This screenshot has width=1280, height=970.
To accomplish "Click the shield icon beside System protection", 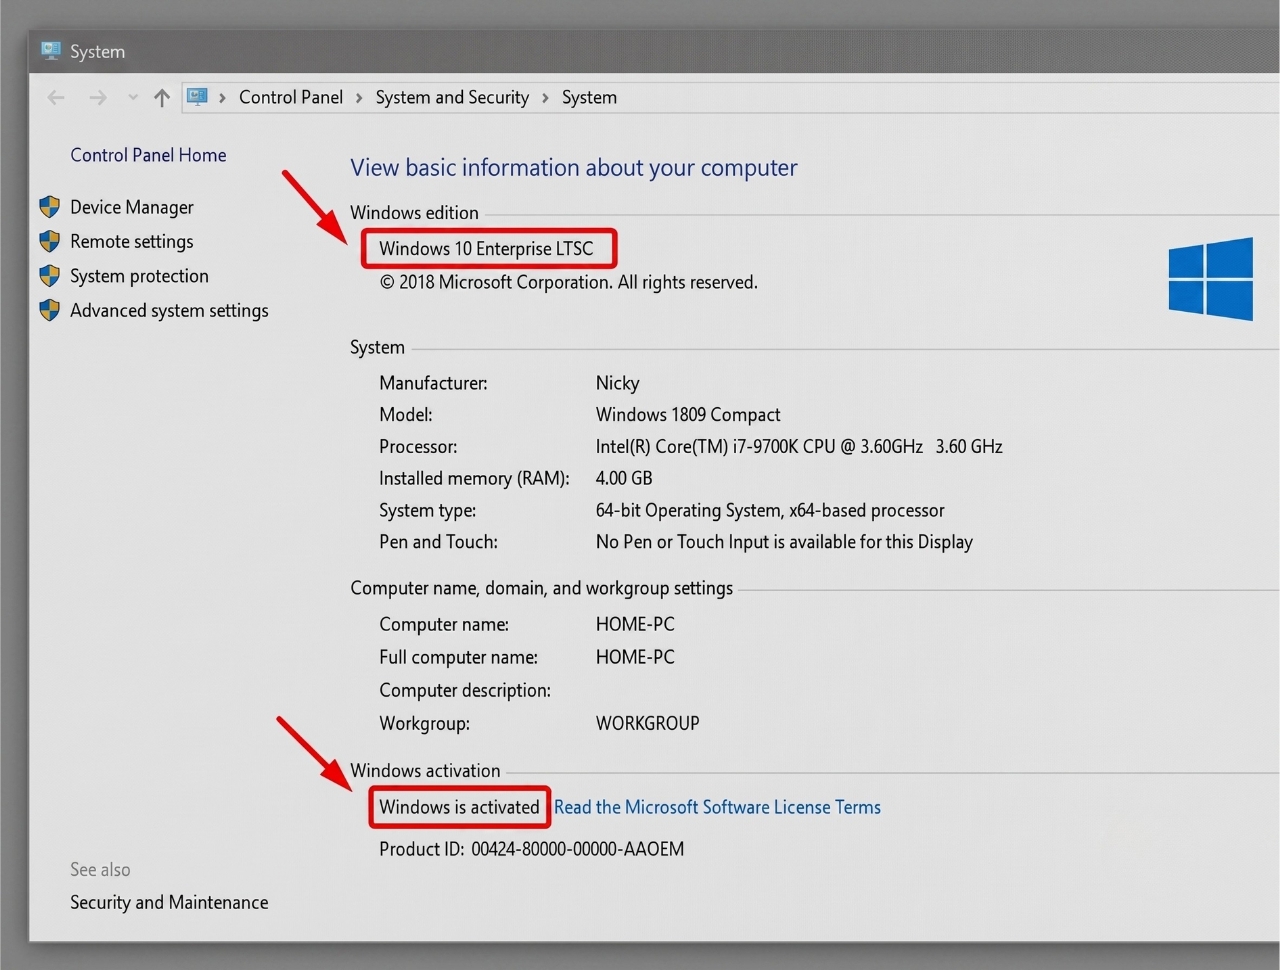I will click(50, 275).
